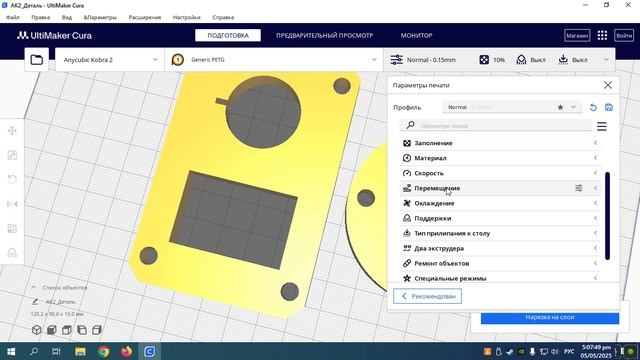The height and width of the screenshot is (360, 640).
Task: Close the Параметры печати panel
Action: [608, 85]
